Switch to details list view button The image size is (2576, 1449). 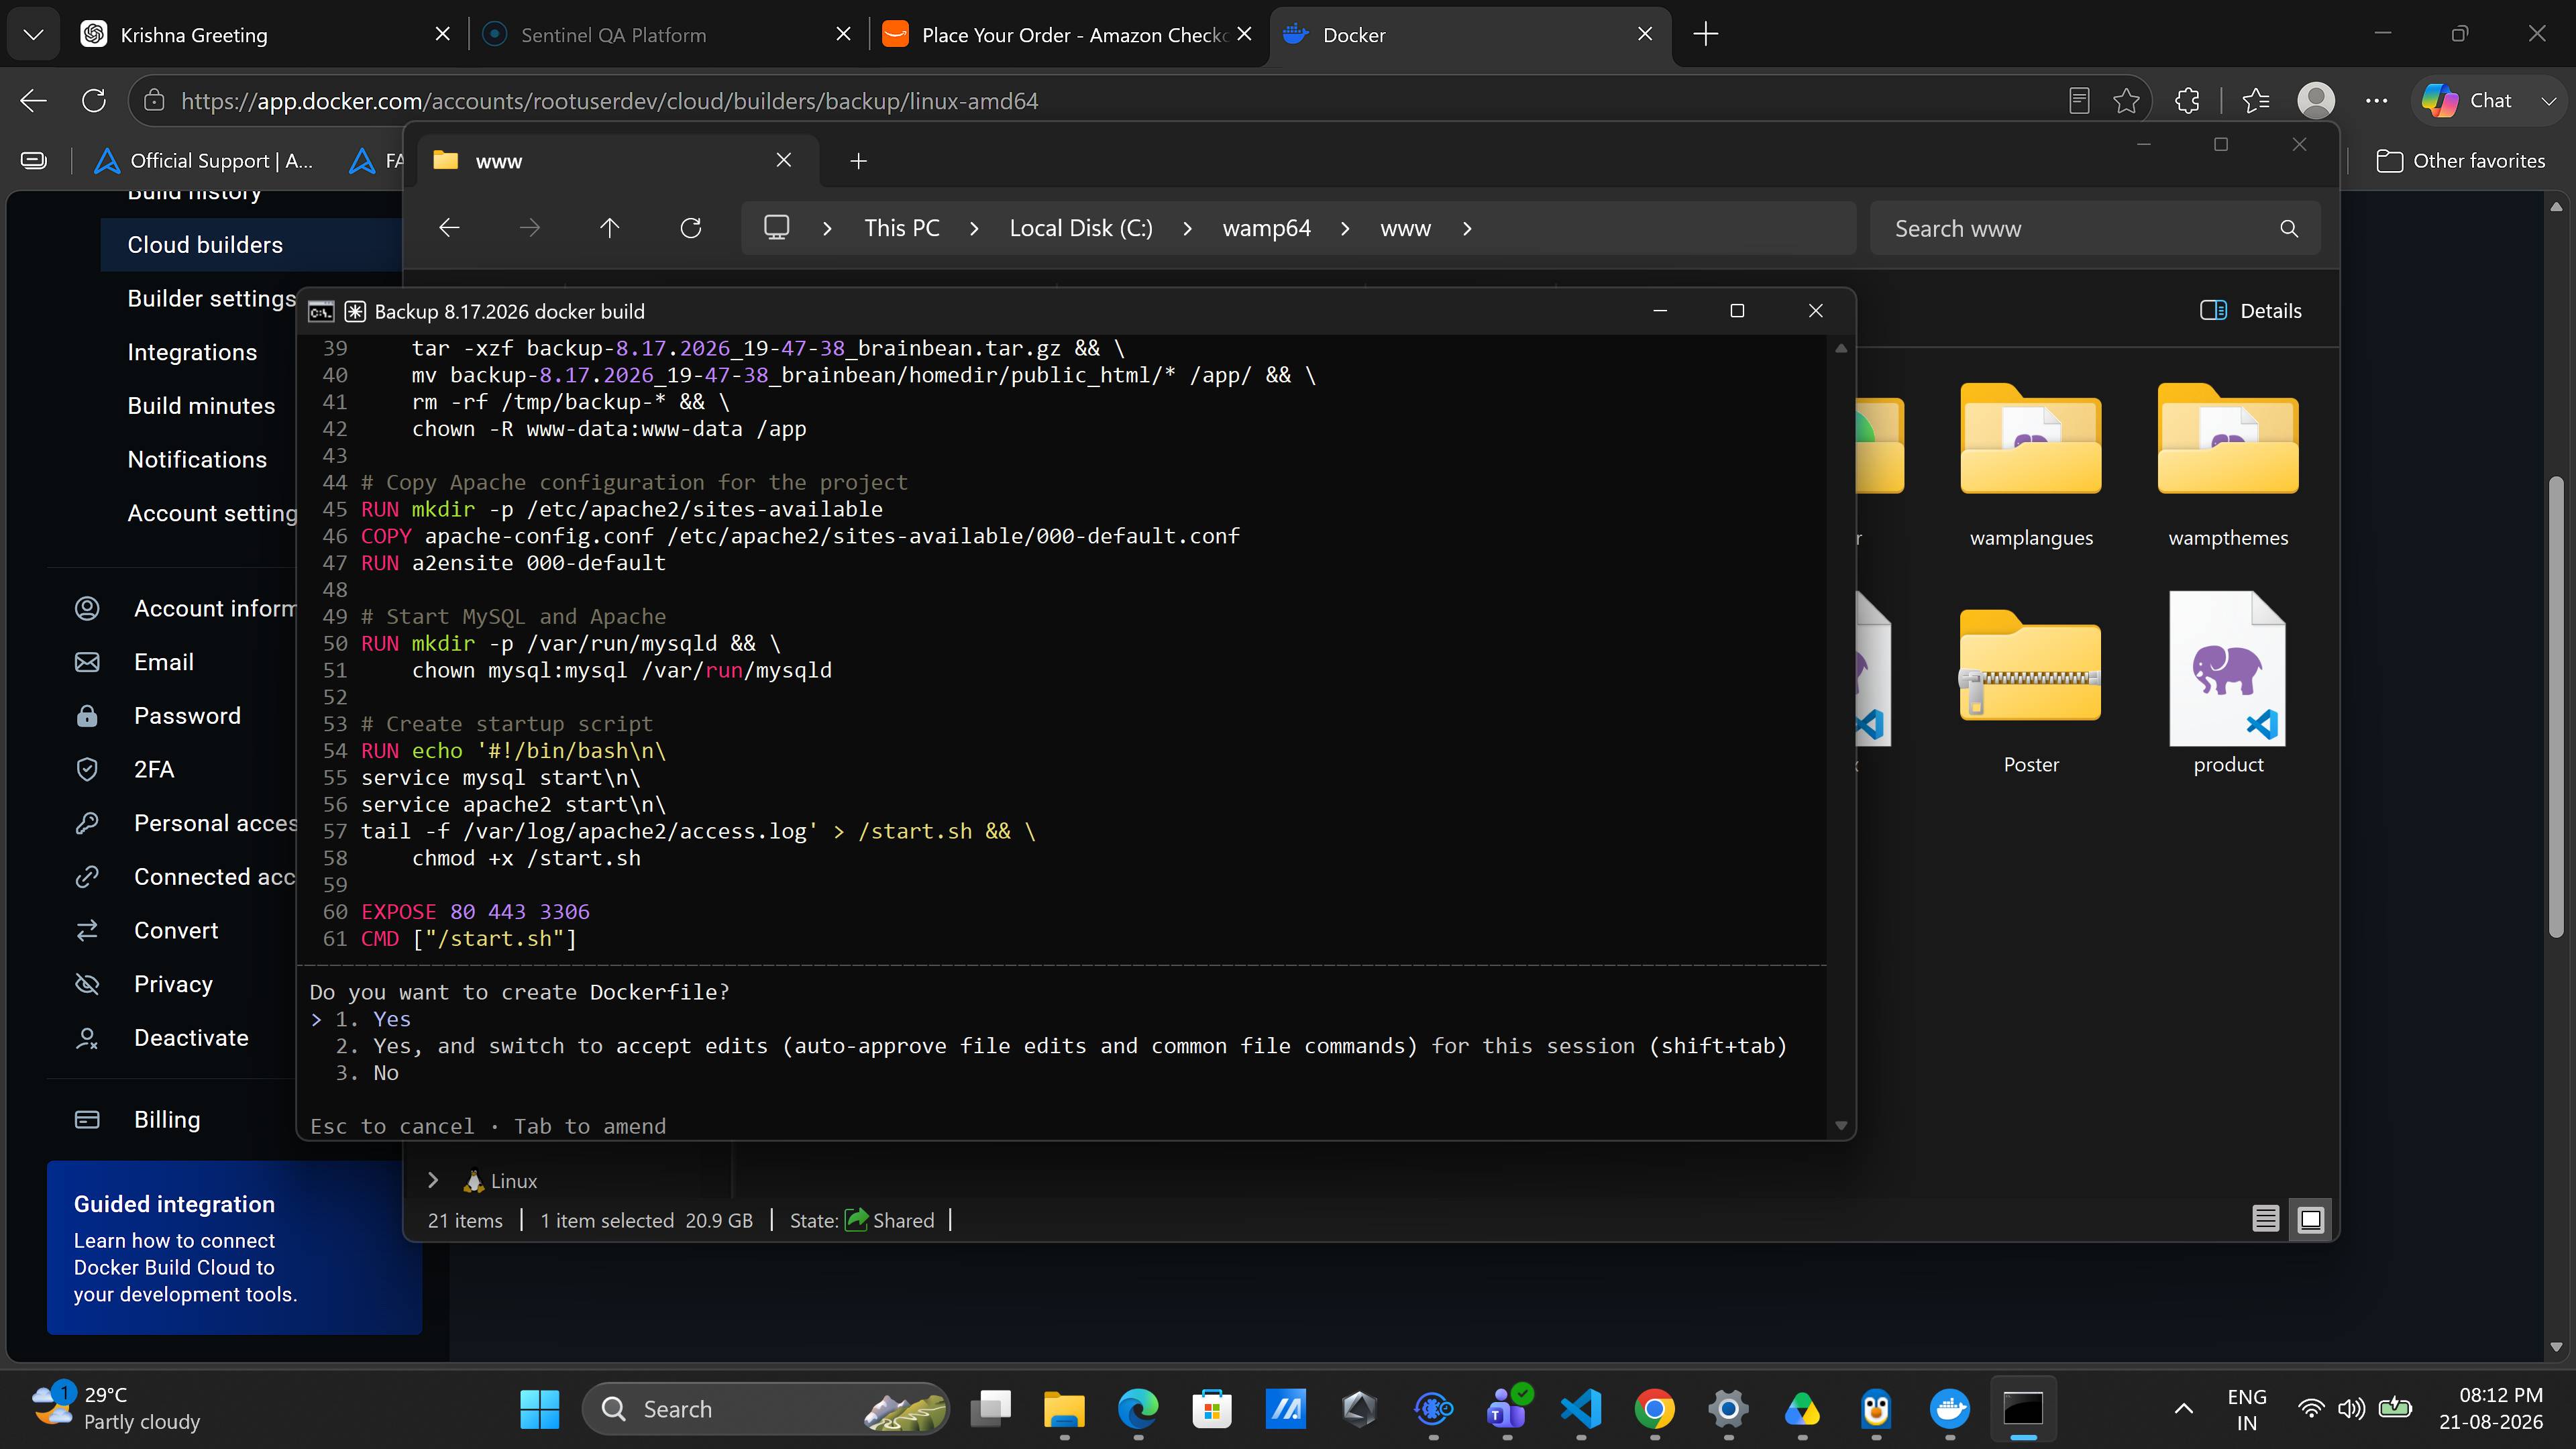click(2265, 1219)
